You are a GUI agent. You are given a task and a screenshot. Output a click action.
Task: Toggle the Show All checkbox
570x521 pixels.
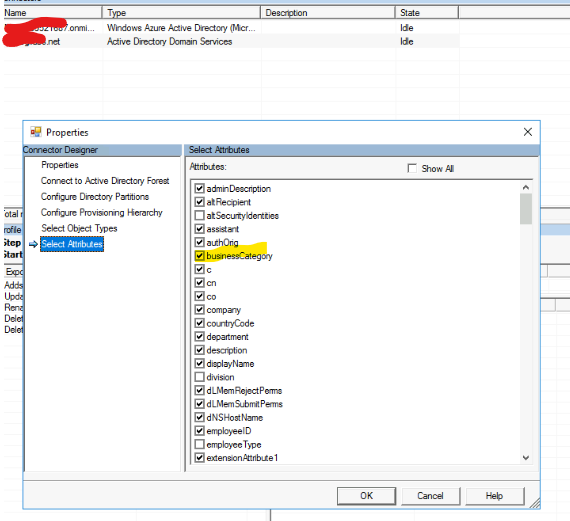pyautogui.click(x=412, y=168)
